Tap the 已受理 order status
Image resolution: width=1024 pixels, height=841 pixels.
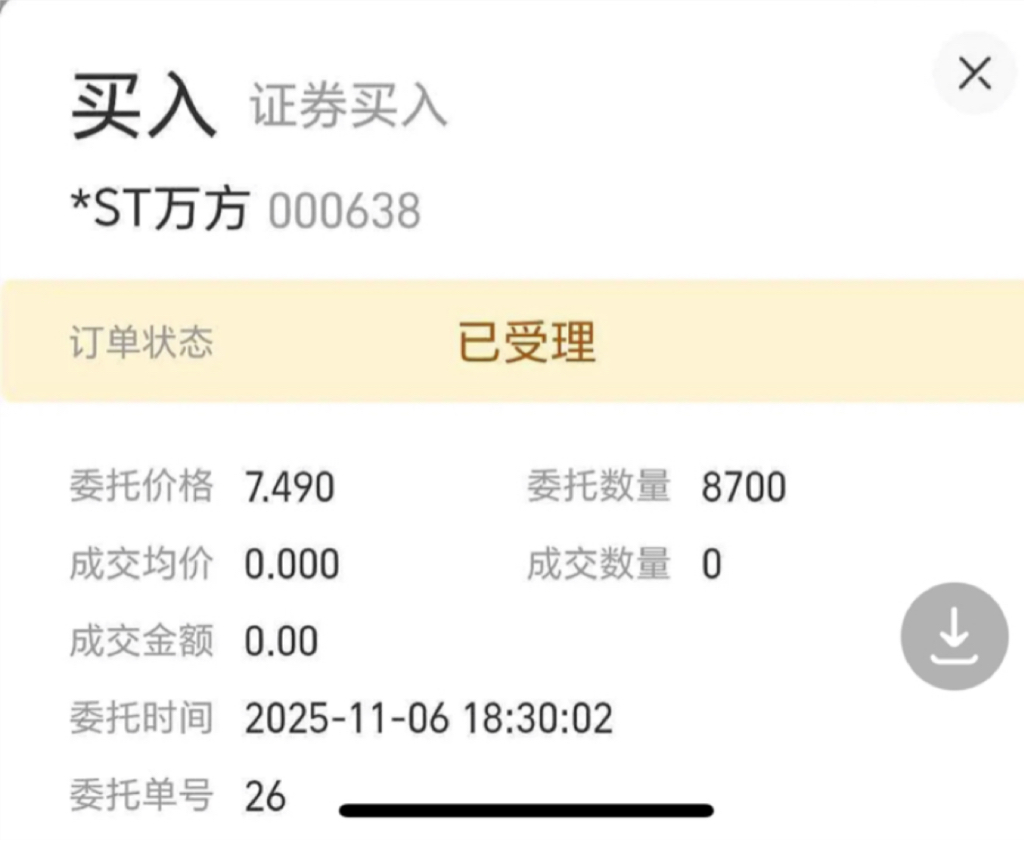pyautogui.click(x=527, y=341)
